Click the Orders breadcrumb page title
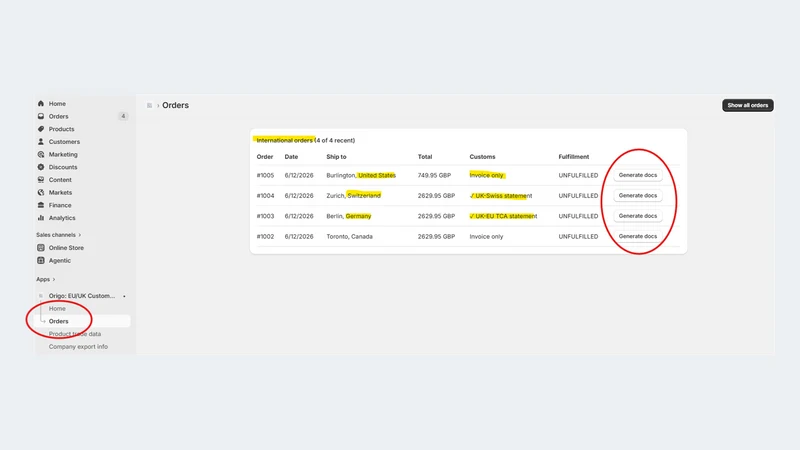The width and height of the screenshot is (800, 450). pos(176,106)
